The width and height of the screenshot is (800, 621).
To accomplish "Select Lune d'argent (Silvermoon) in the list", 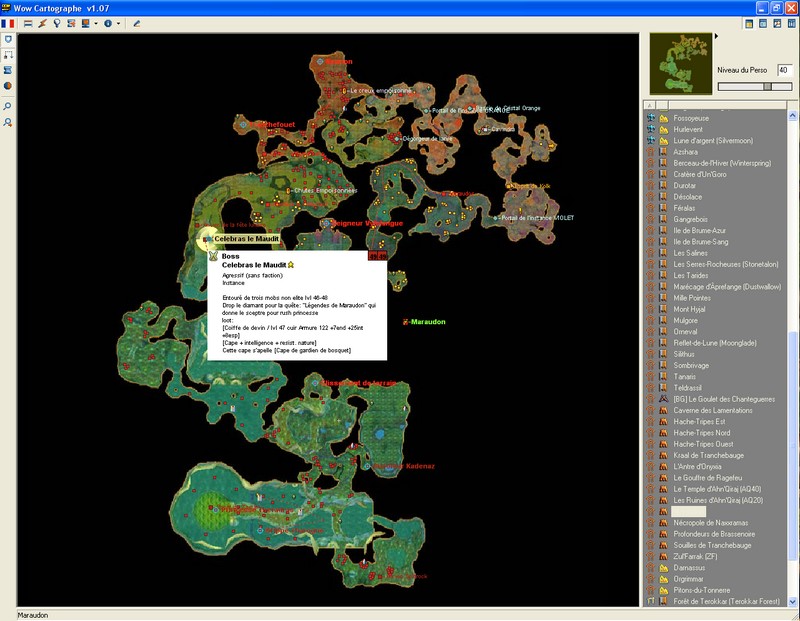I will (x=713, y=140).
